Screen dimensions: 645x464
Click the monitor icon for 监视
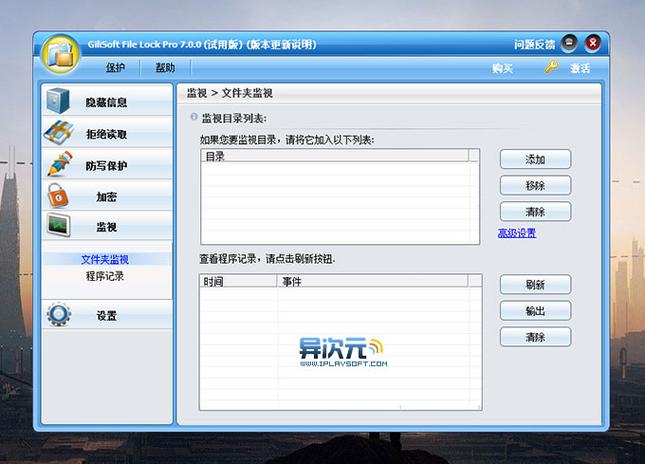coord(58,225)
